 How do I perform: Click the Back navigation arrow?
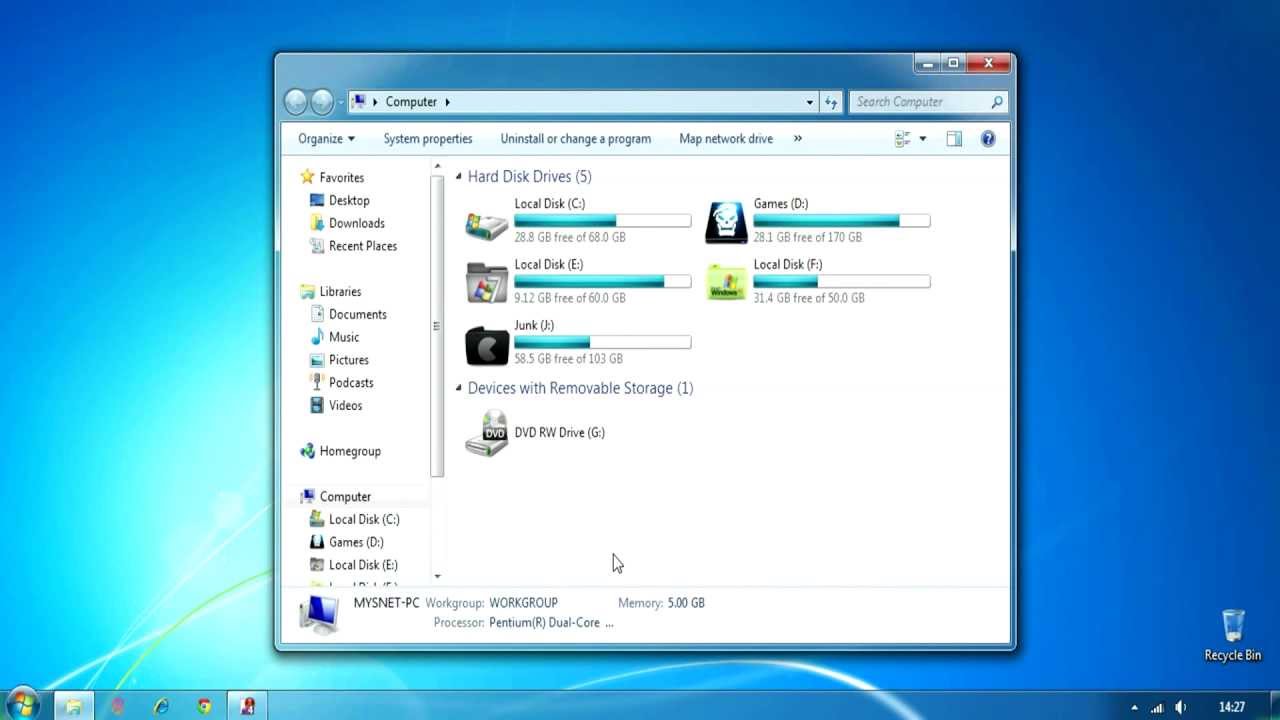(295, 101)
